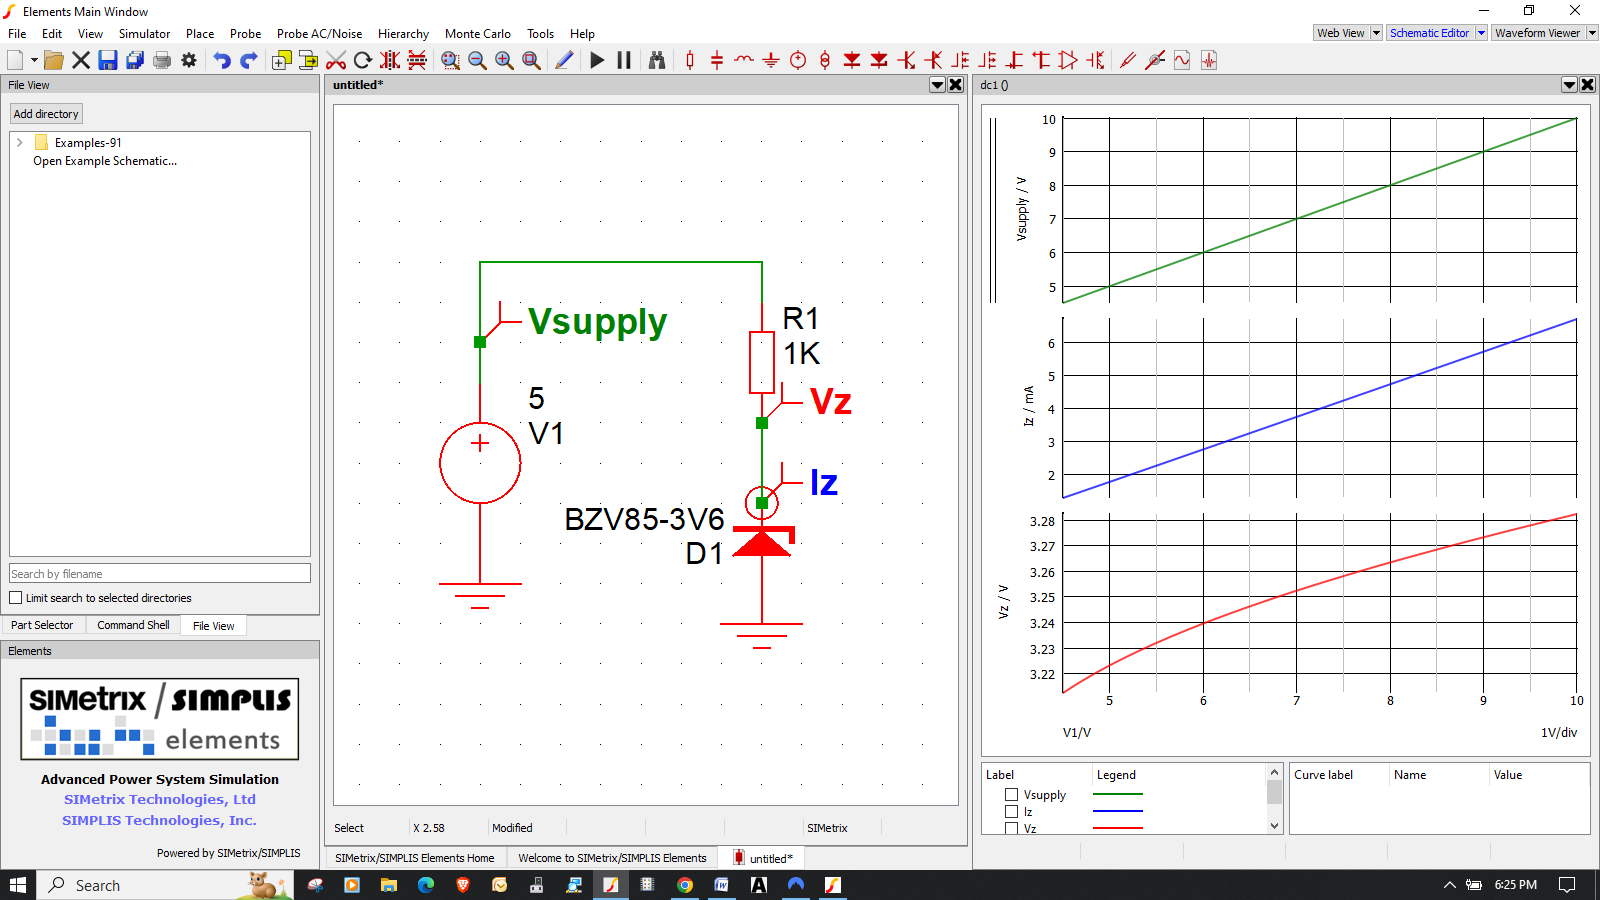This screenshot has height=900, width=1600.
Task: Rotate the component with the circular arrow icon
Action: click(363, 60)
